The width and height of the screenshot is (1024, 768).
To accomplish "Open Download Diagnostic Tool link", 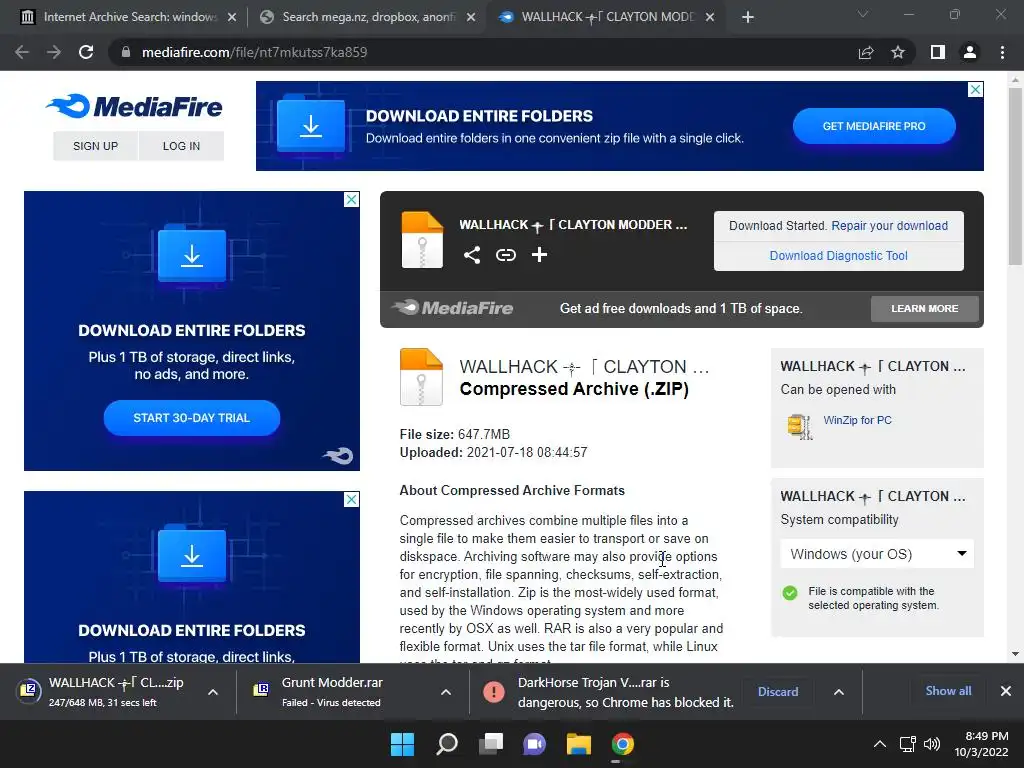I will click(x=839, y=255).
